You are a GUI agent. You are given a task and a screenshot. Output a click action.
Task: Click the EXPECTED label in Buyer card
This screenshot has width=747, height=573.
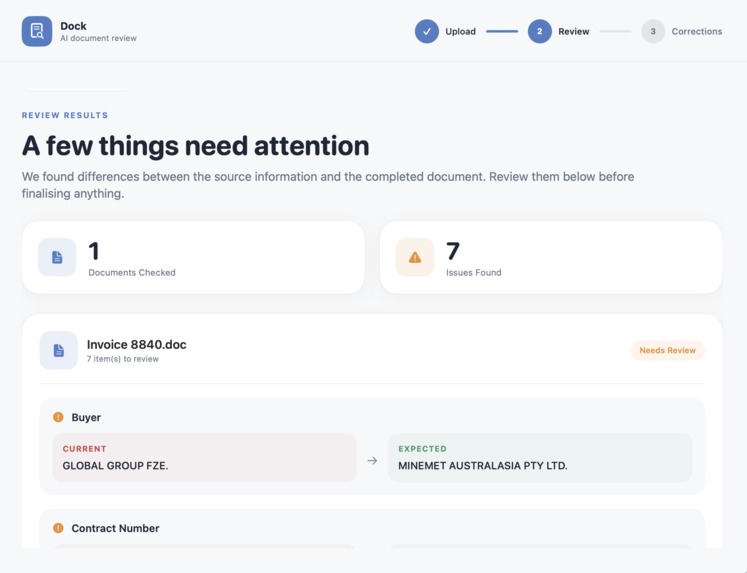click(x=423, y=449)
